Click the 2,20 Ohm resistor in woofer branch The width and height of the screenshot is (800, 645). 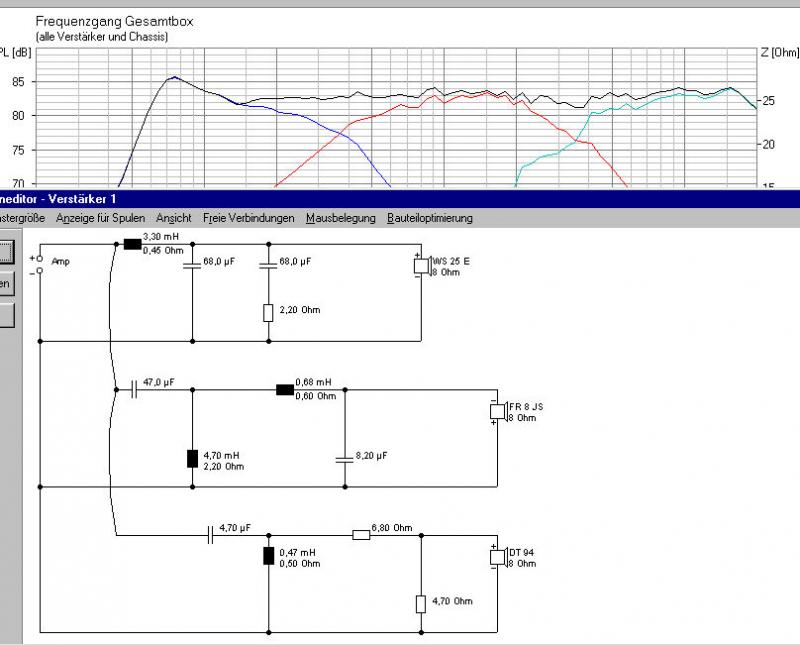268,313
